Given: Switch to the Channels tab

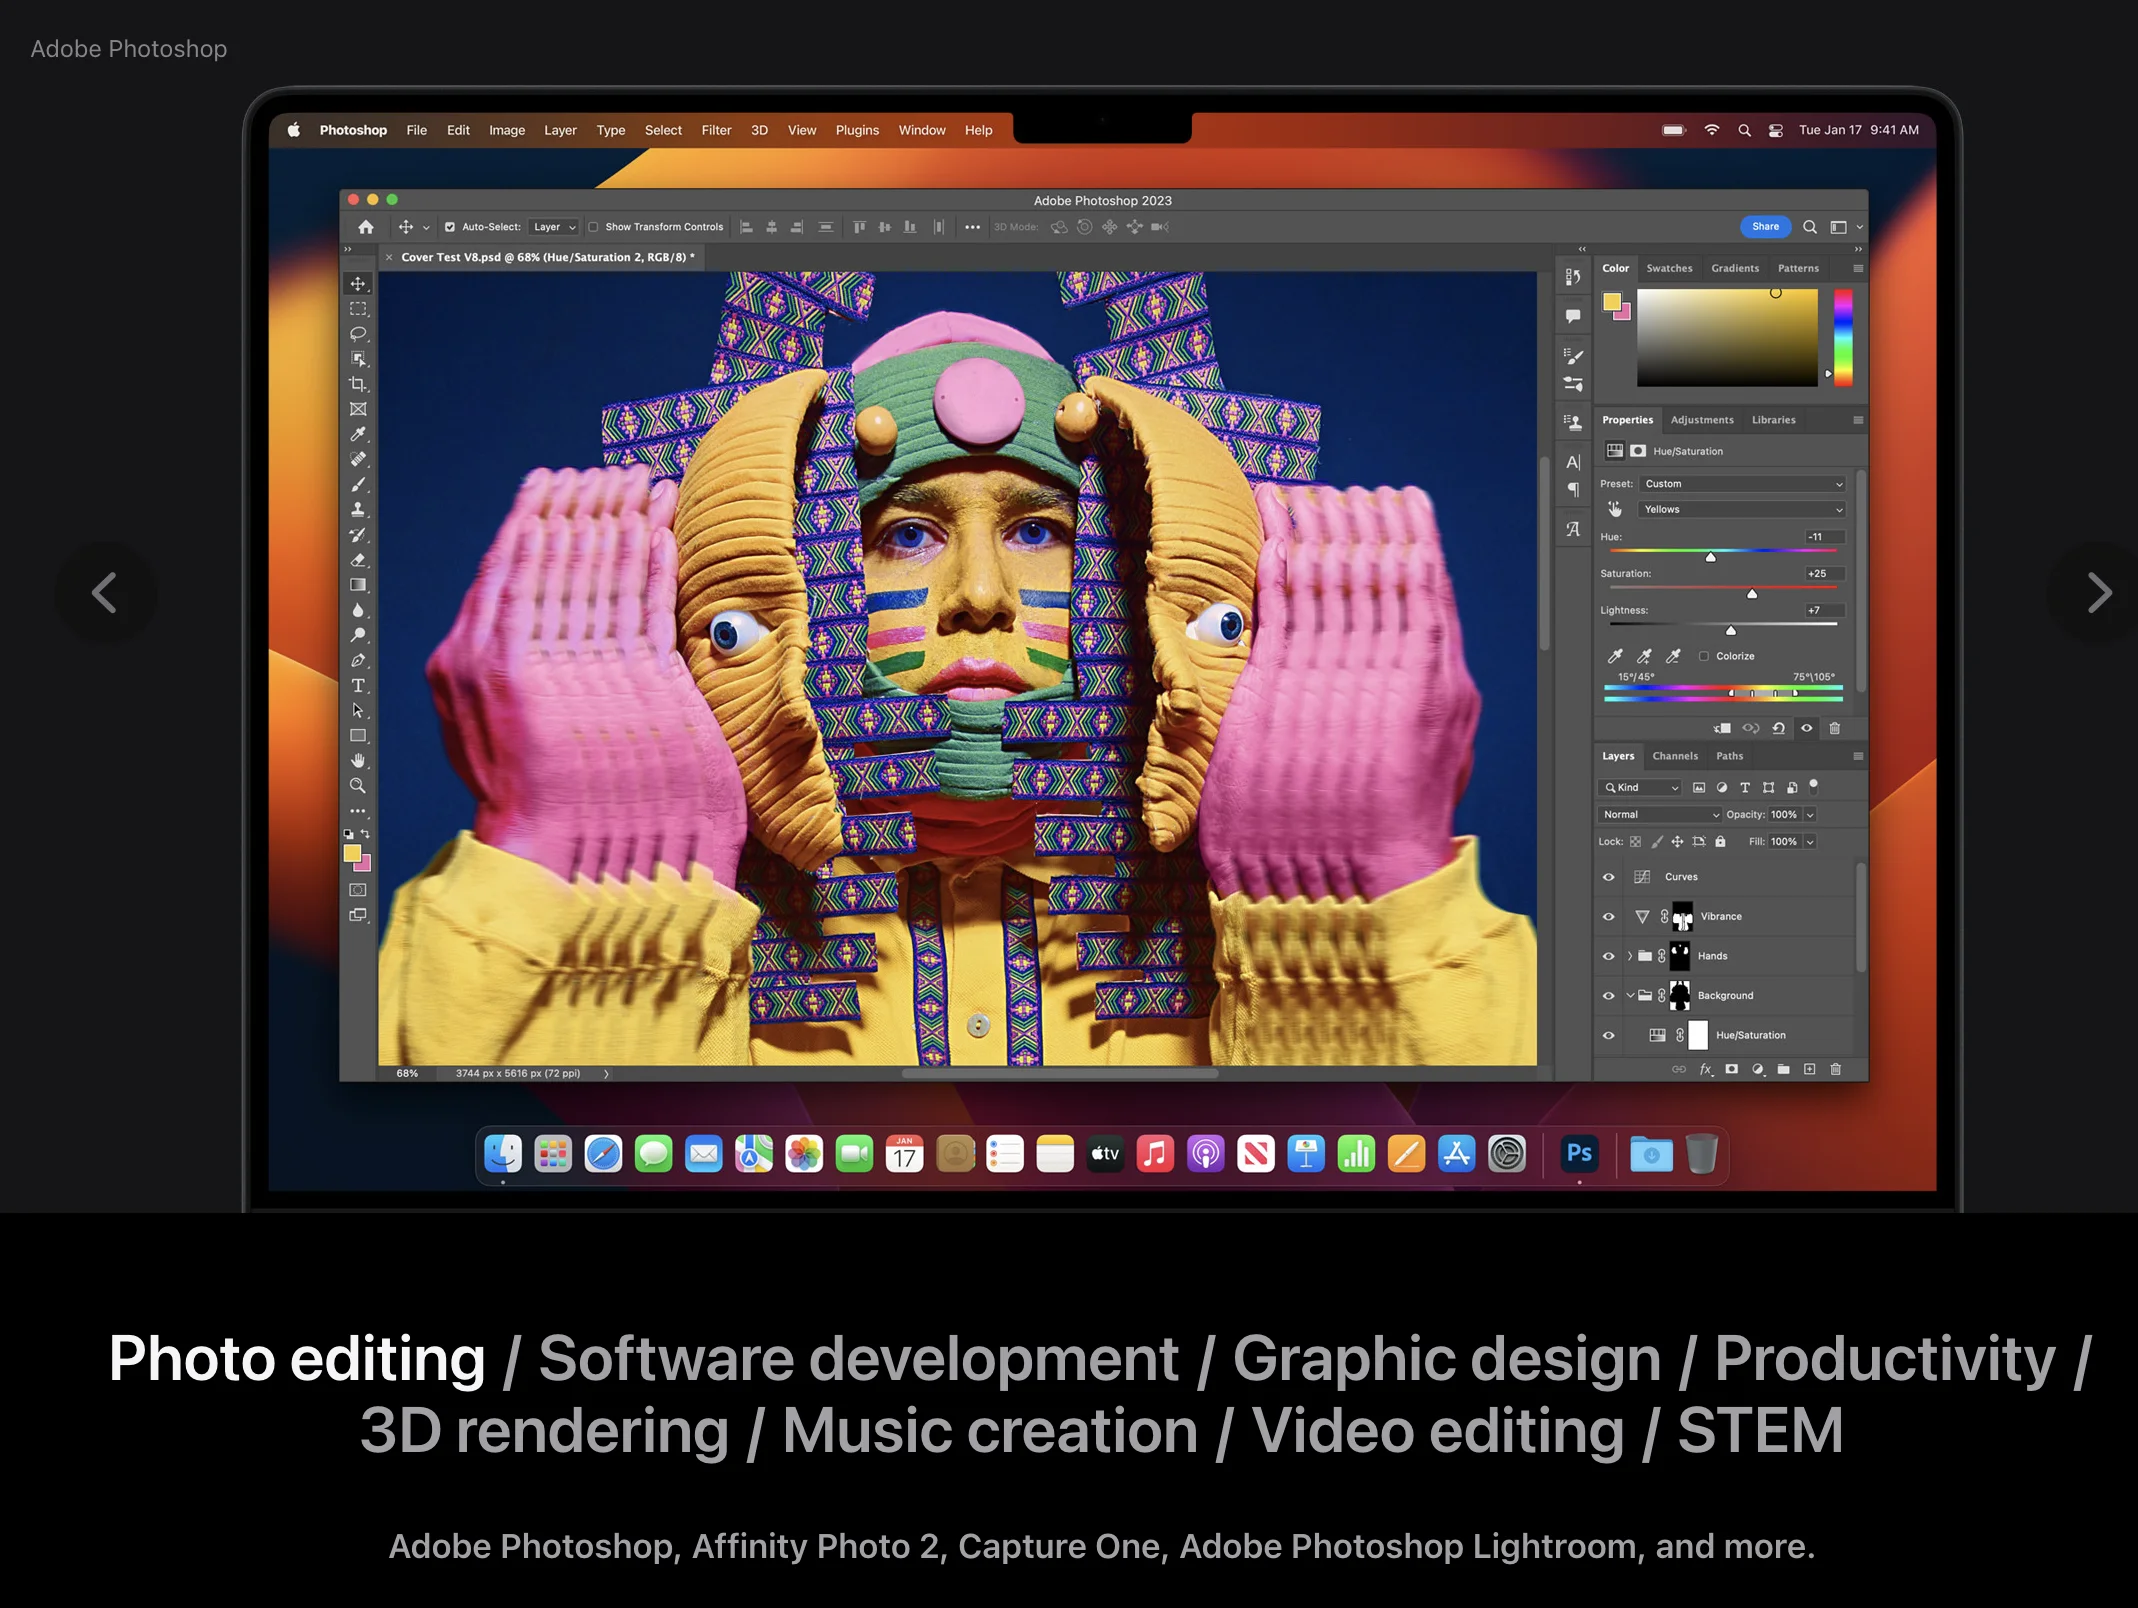Looking at the screenshot, I should (x=1674, y=756).
